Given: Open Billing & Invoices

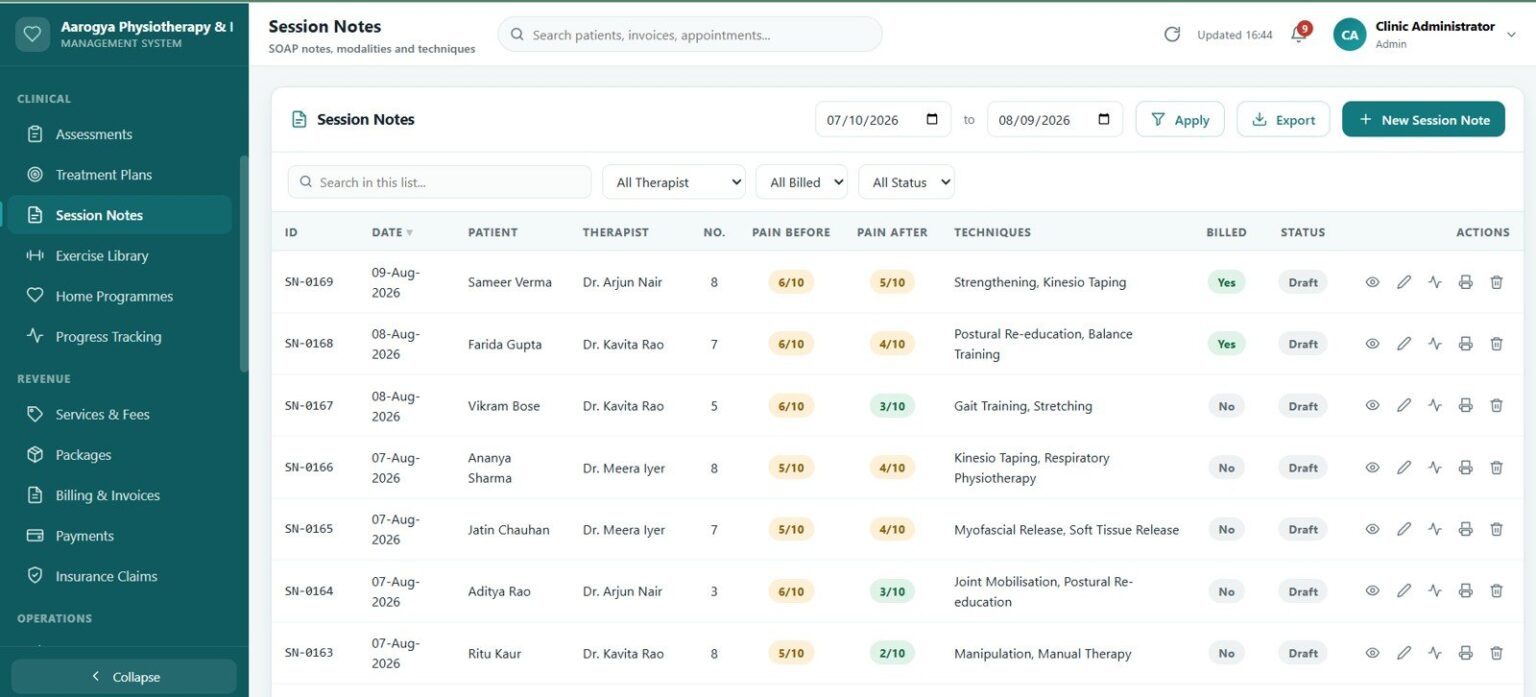Looking at the screenshot, I should [120, 495].
